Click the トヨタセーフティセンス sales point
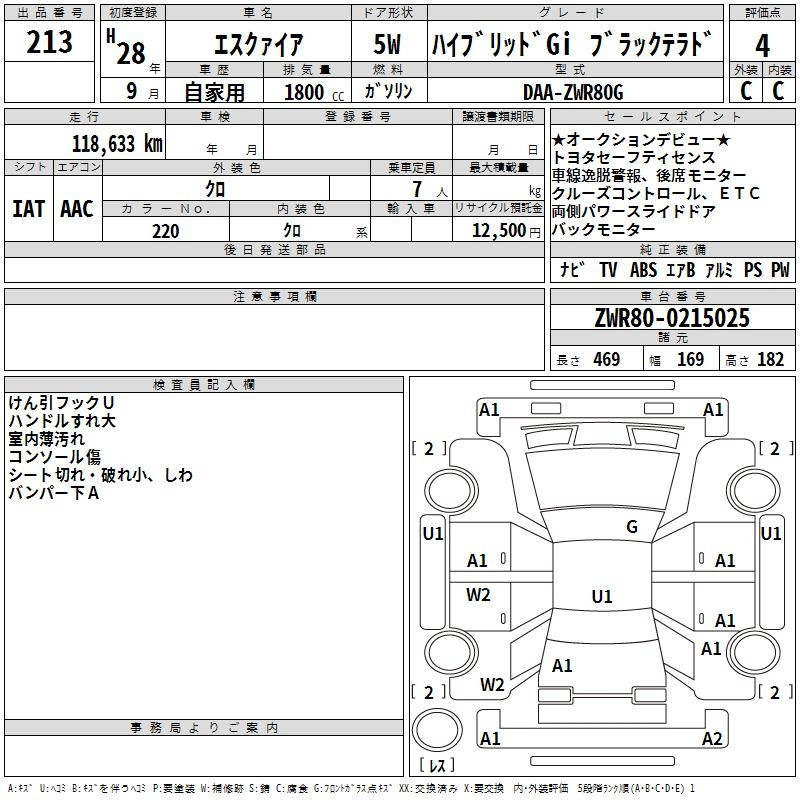 pos(633,157)
